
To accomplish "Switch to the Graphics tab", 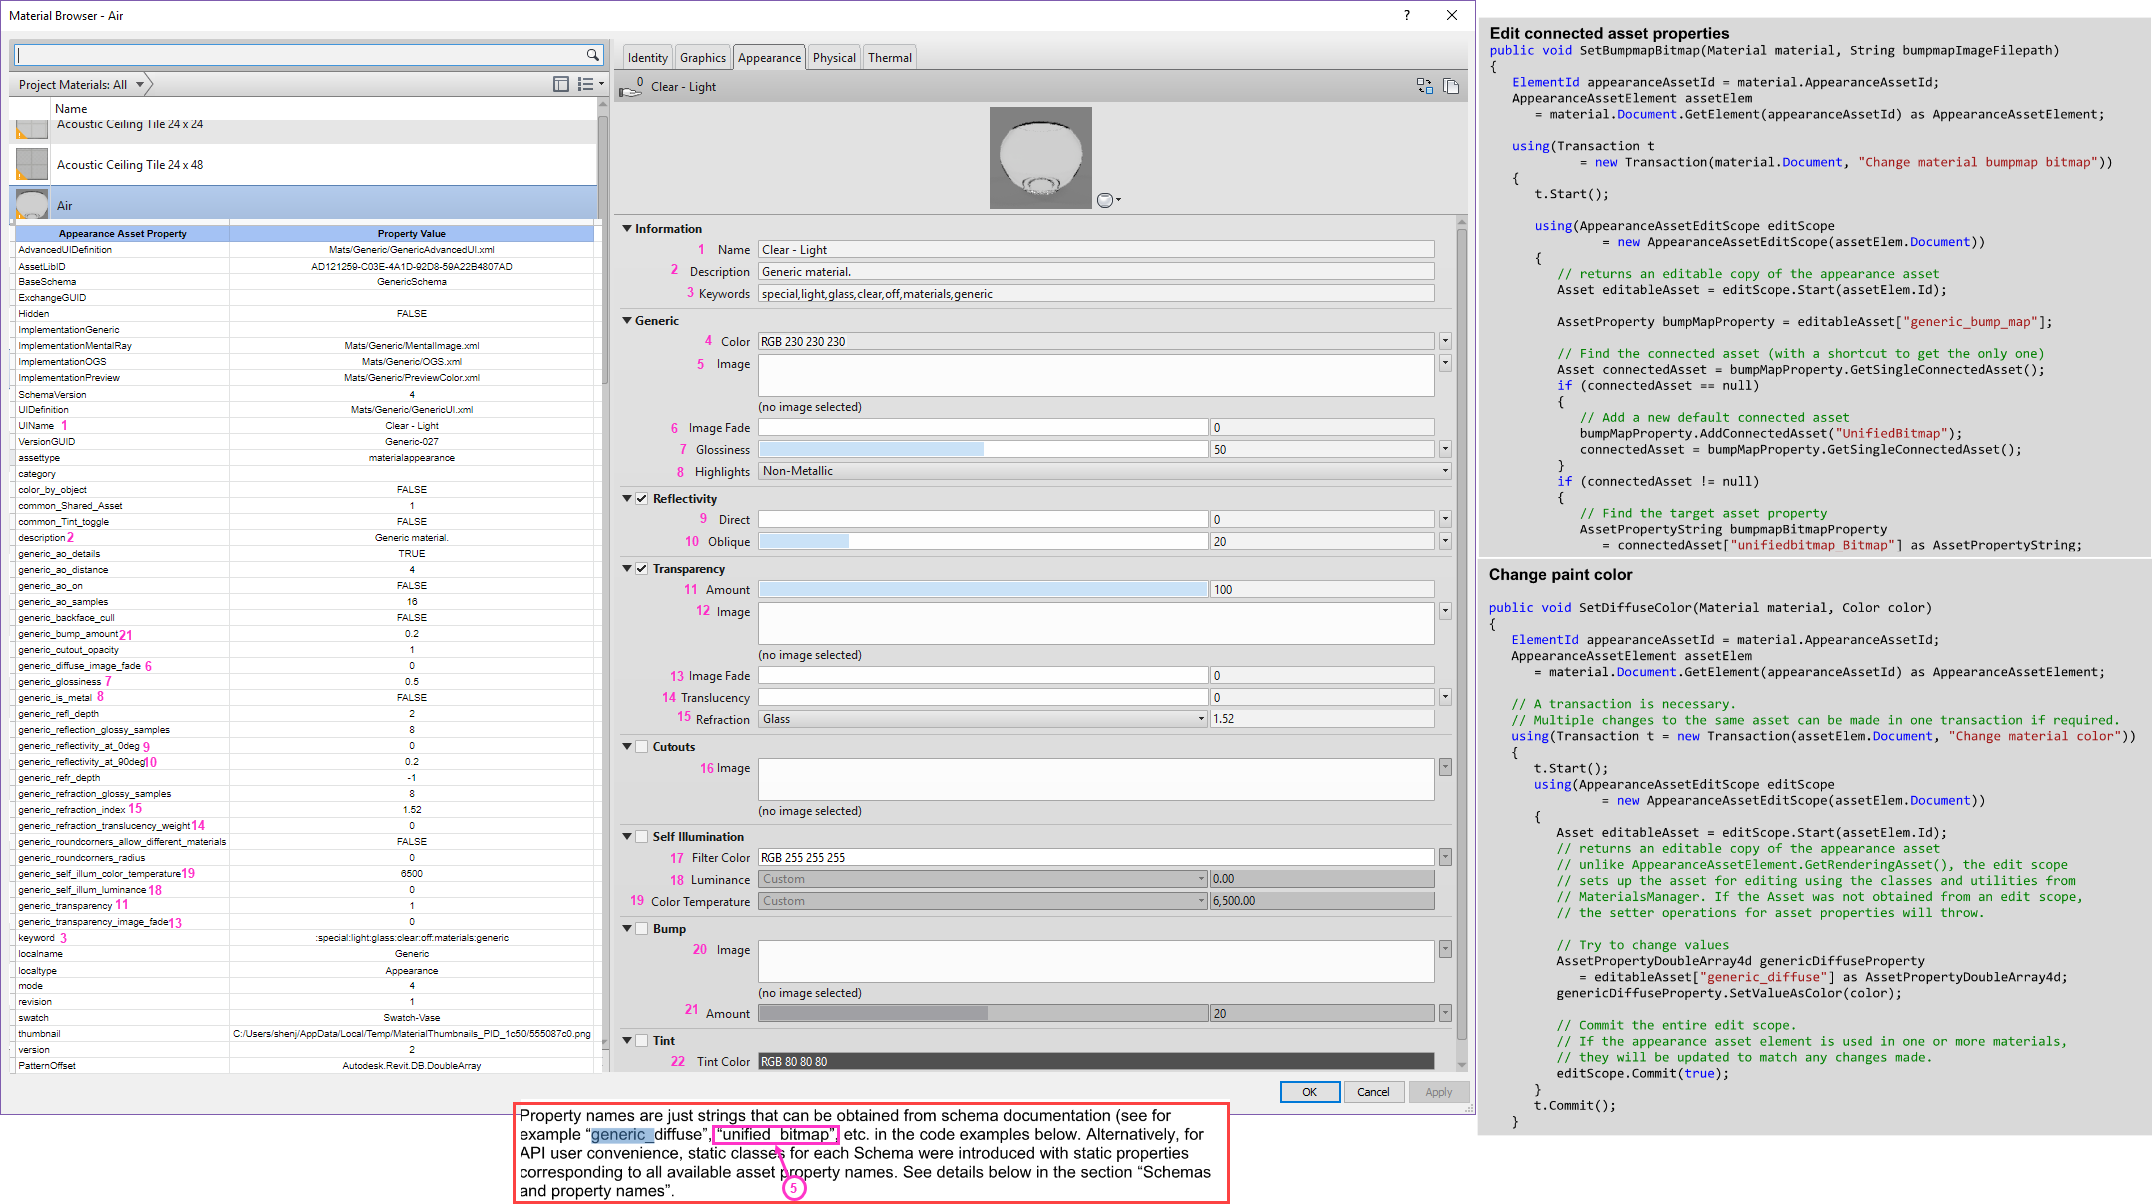I will [702, 58].
